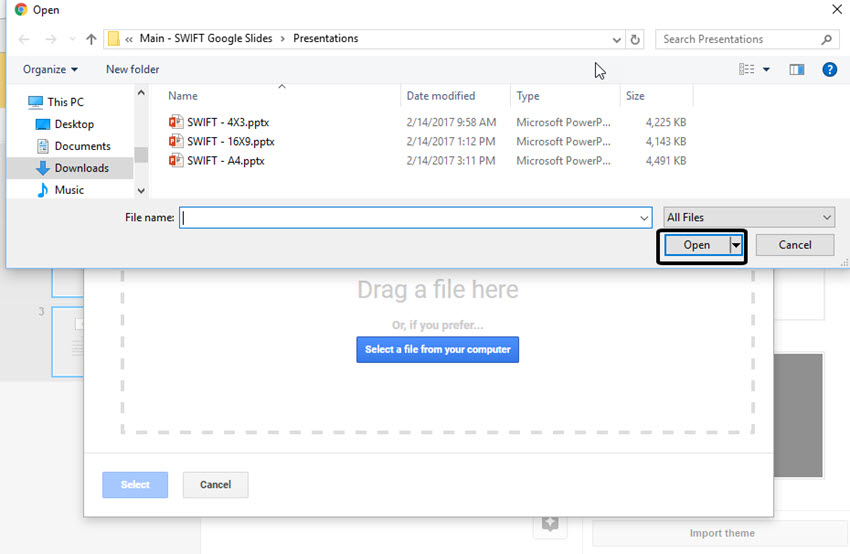Image resolution: width=850 pixels, height=554 pixels.
Task: Click the search magnifier icon
Action: pyautogui.click(x=826, y=39)
